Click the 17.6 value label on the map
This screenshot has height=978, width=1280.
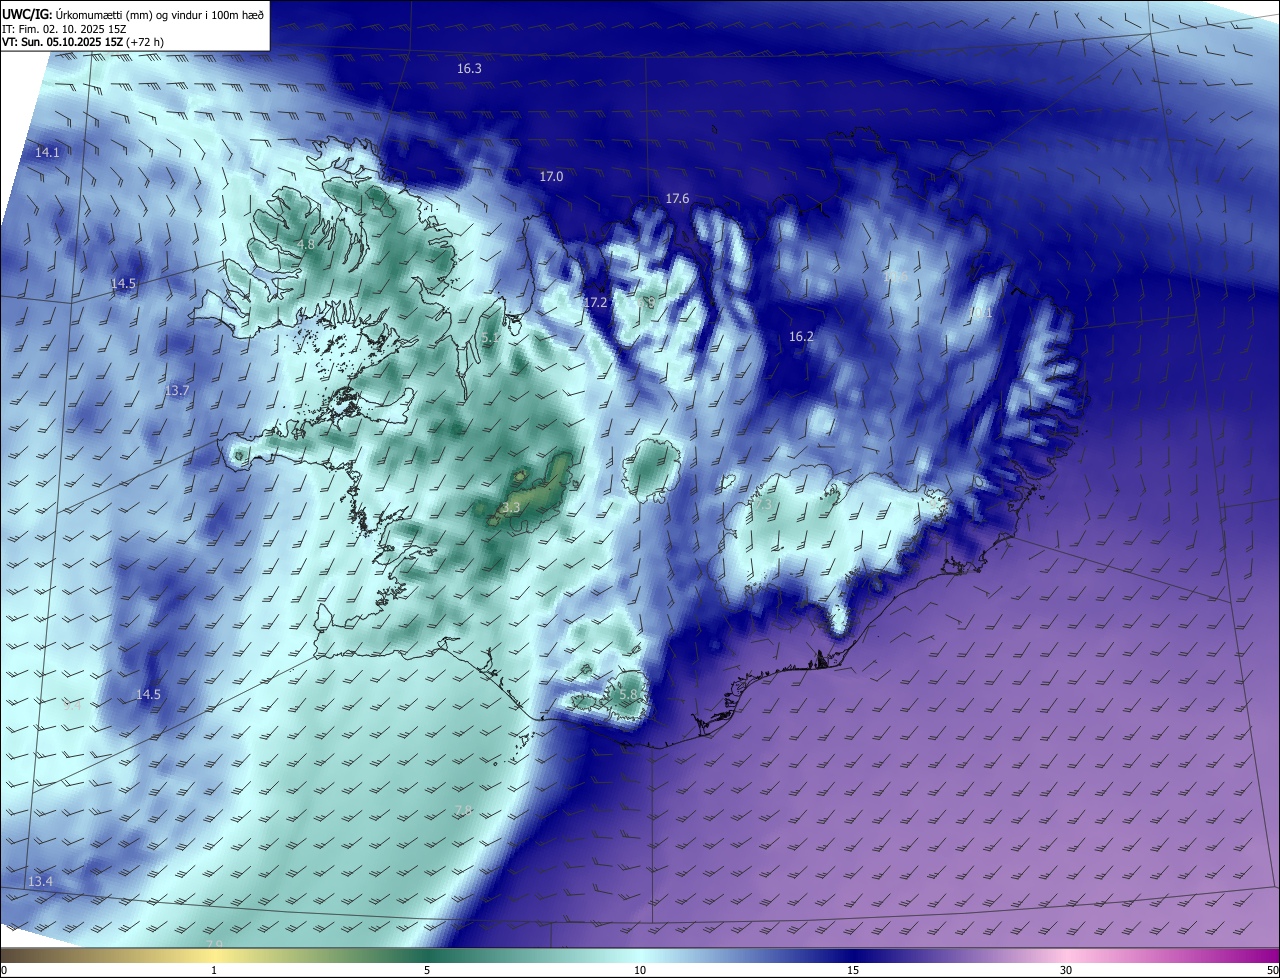pos(677,200)
